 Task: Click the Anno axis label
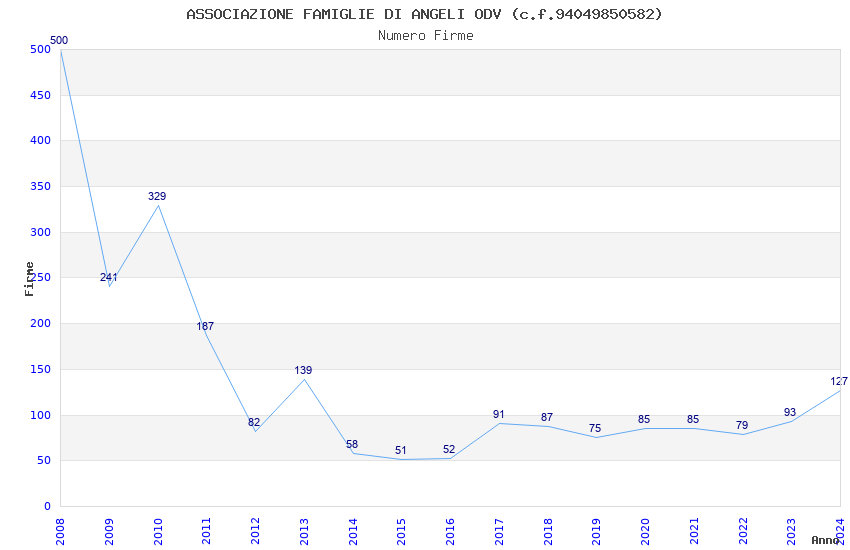pyautogui.click(x=825, y=540)
